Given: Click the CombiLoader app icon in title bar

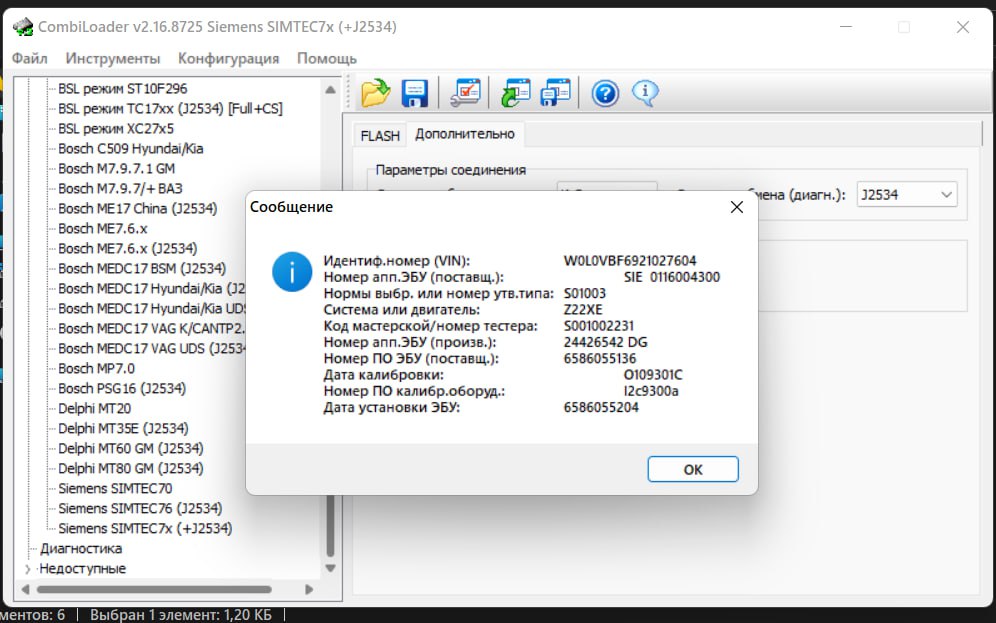Looking at the screenshot, I should [23, 27].
